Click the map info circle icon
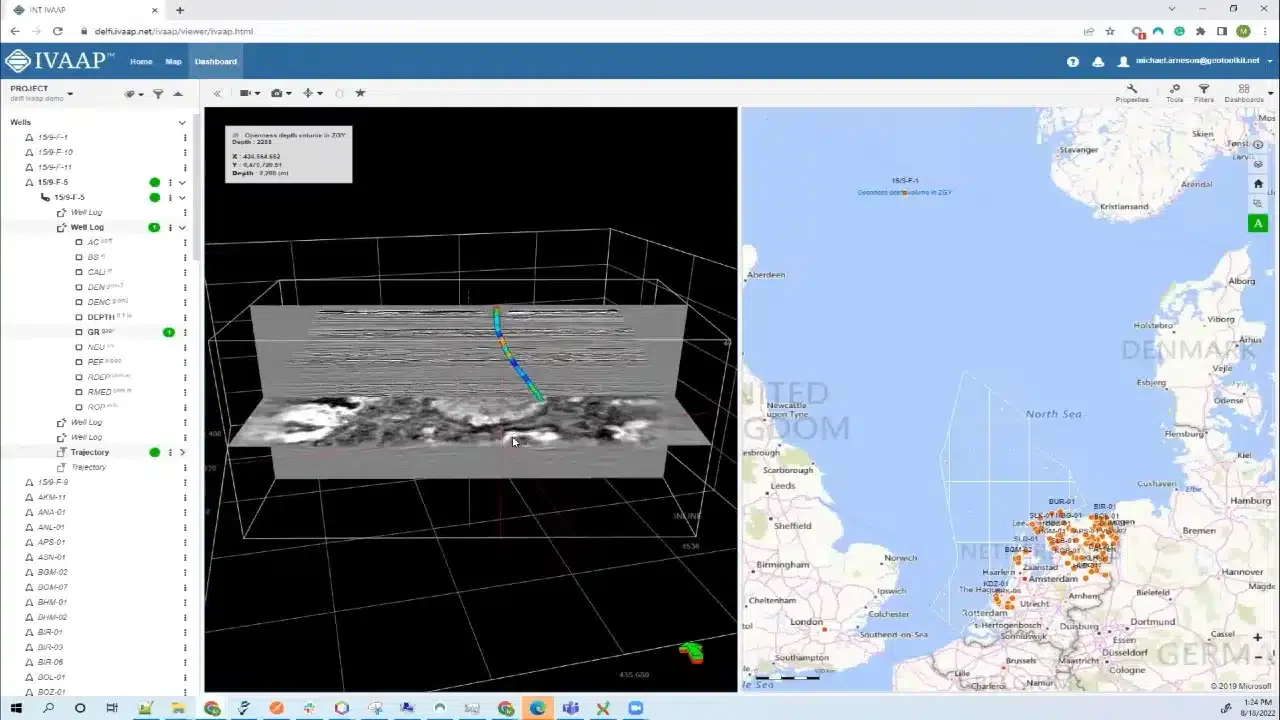Viewport: 1280px width, 720px height. coord(1258,145)
